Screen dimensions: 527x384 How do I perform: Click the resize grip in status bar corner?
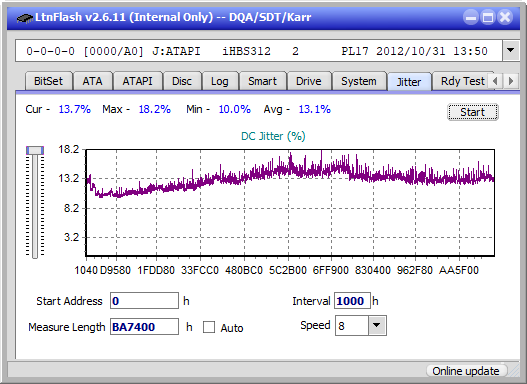coord(514,371)
